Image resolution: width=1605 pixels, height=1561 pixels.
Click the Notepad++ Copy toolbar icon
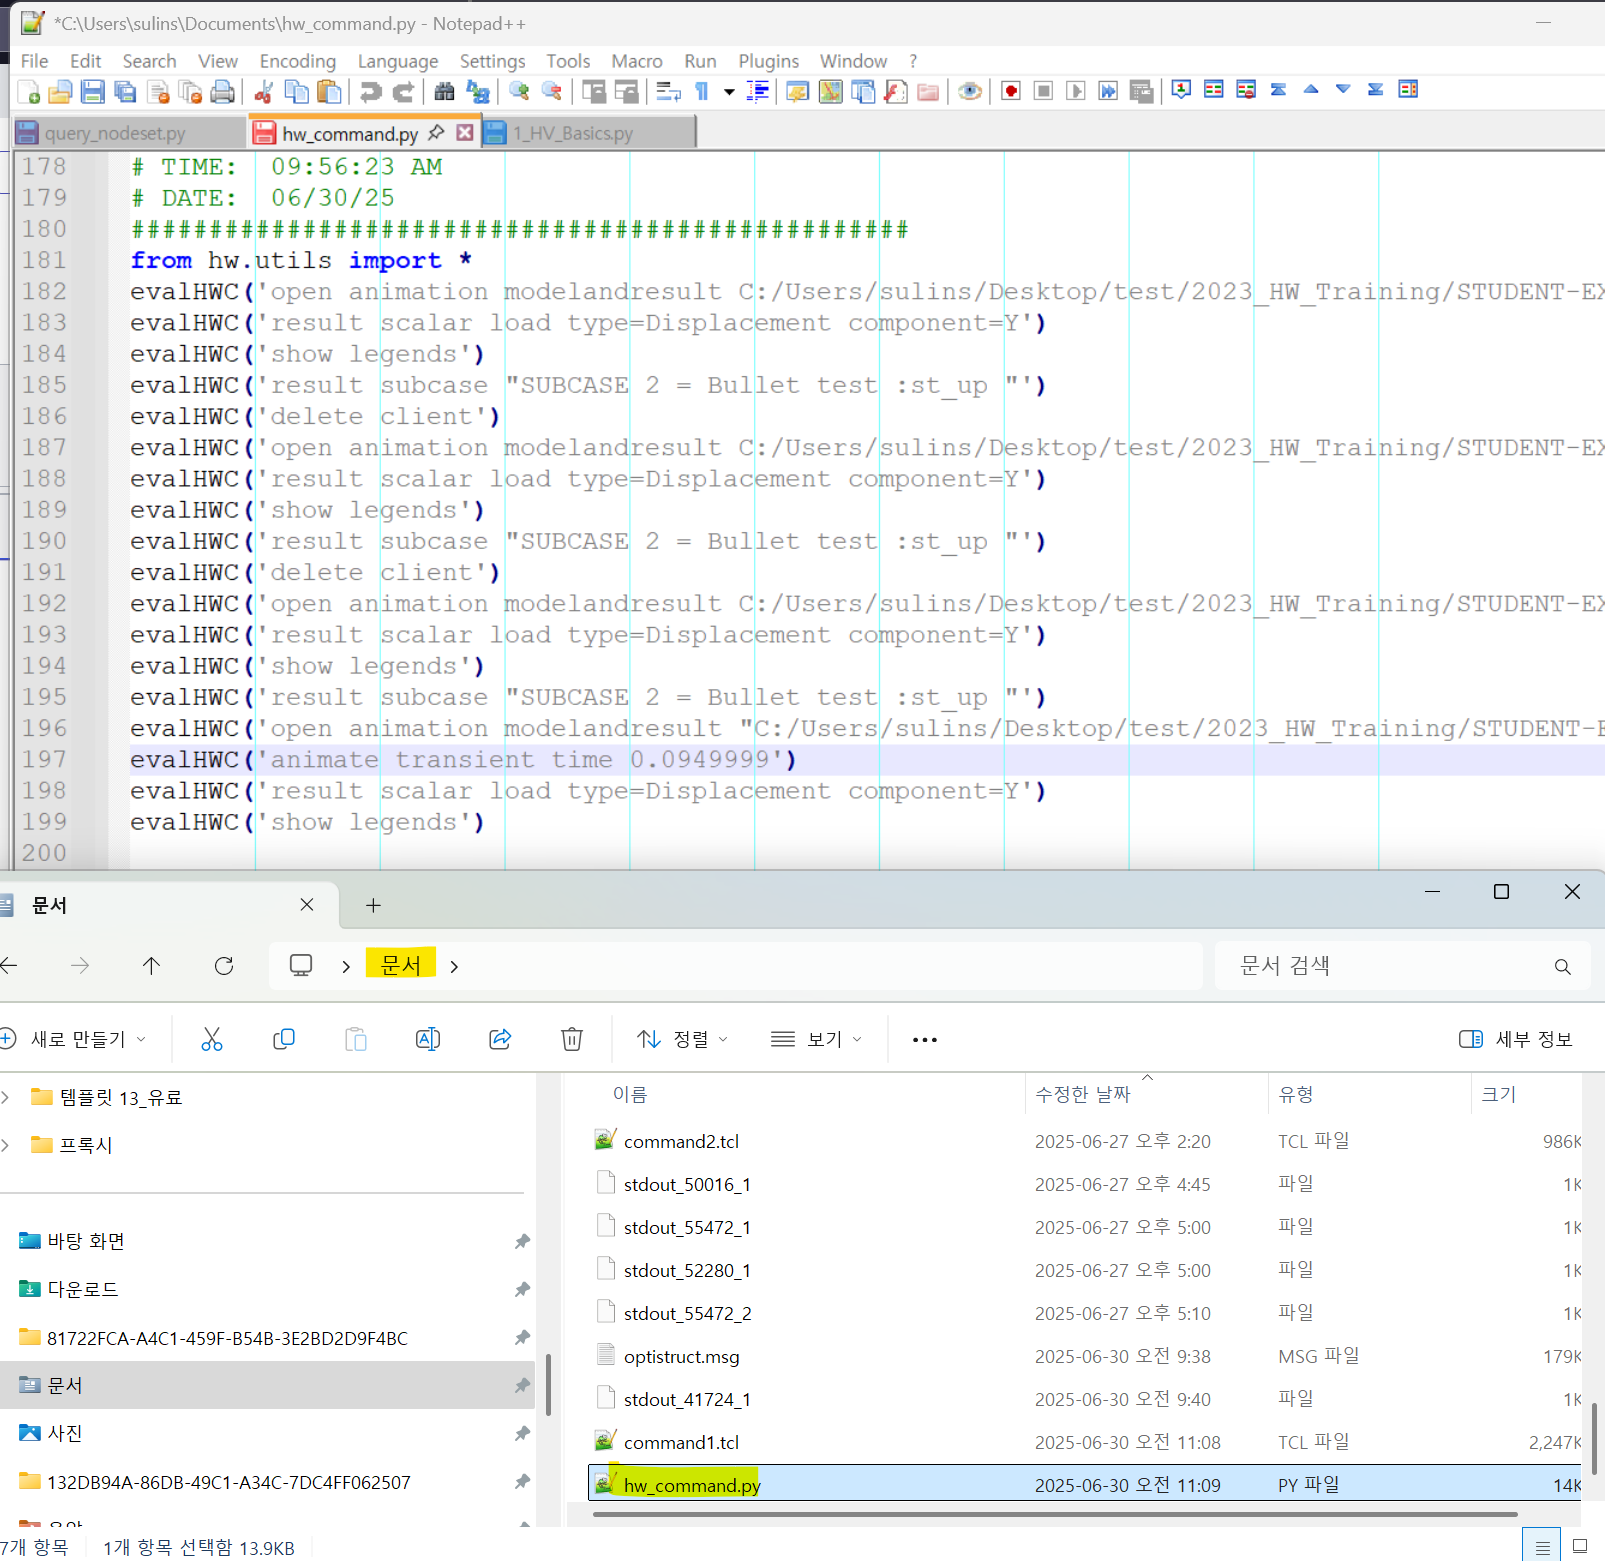click(296, 92)
